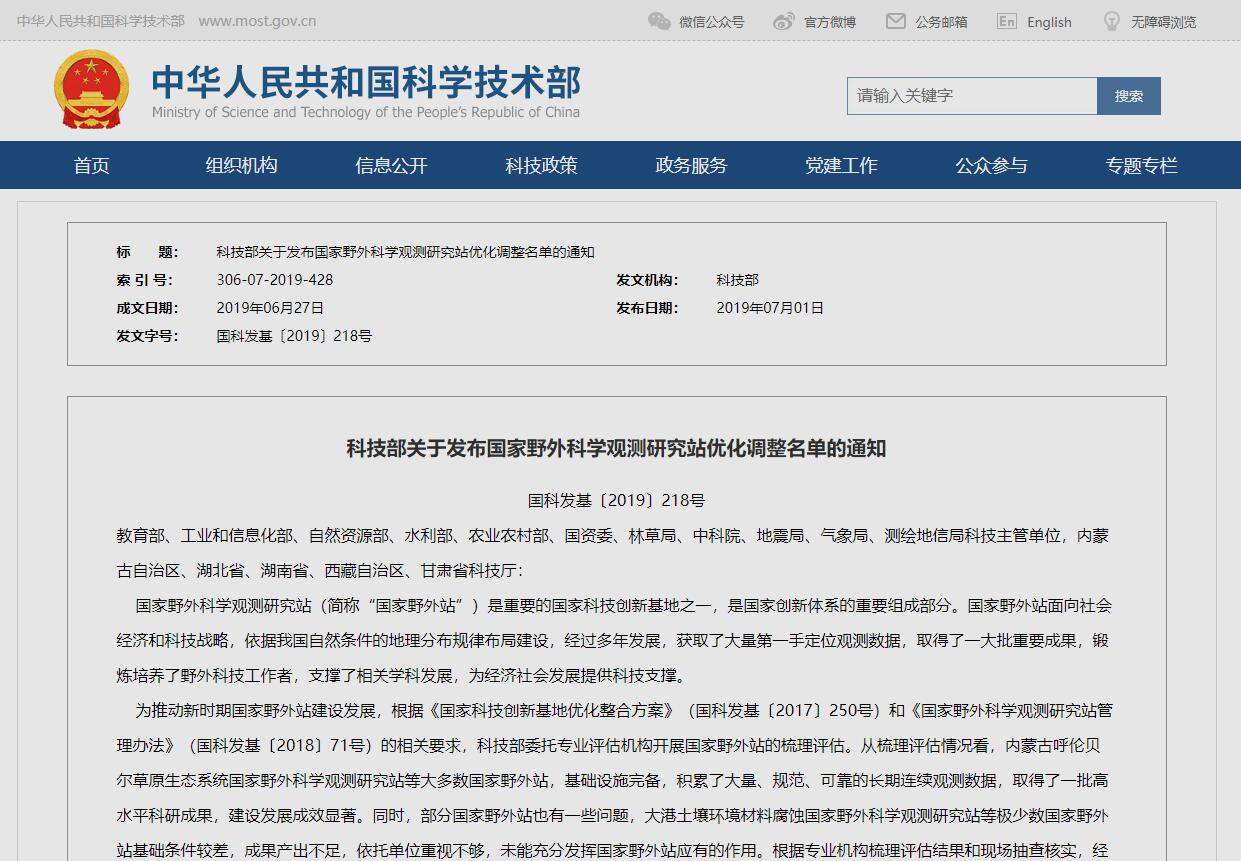Open the 公众参与 section
1241x861 pixels.
click(991, 165)
